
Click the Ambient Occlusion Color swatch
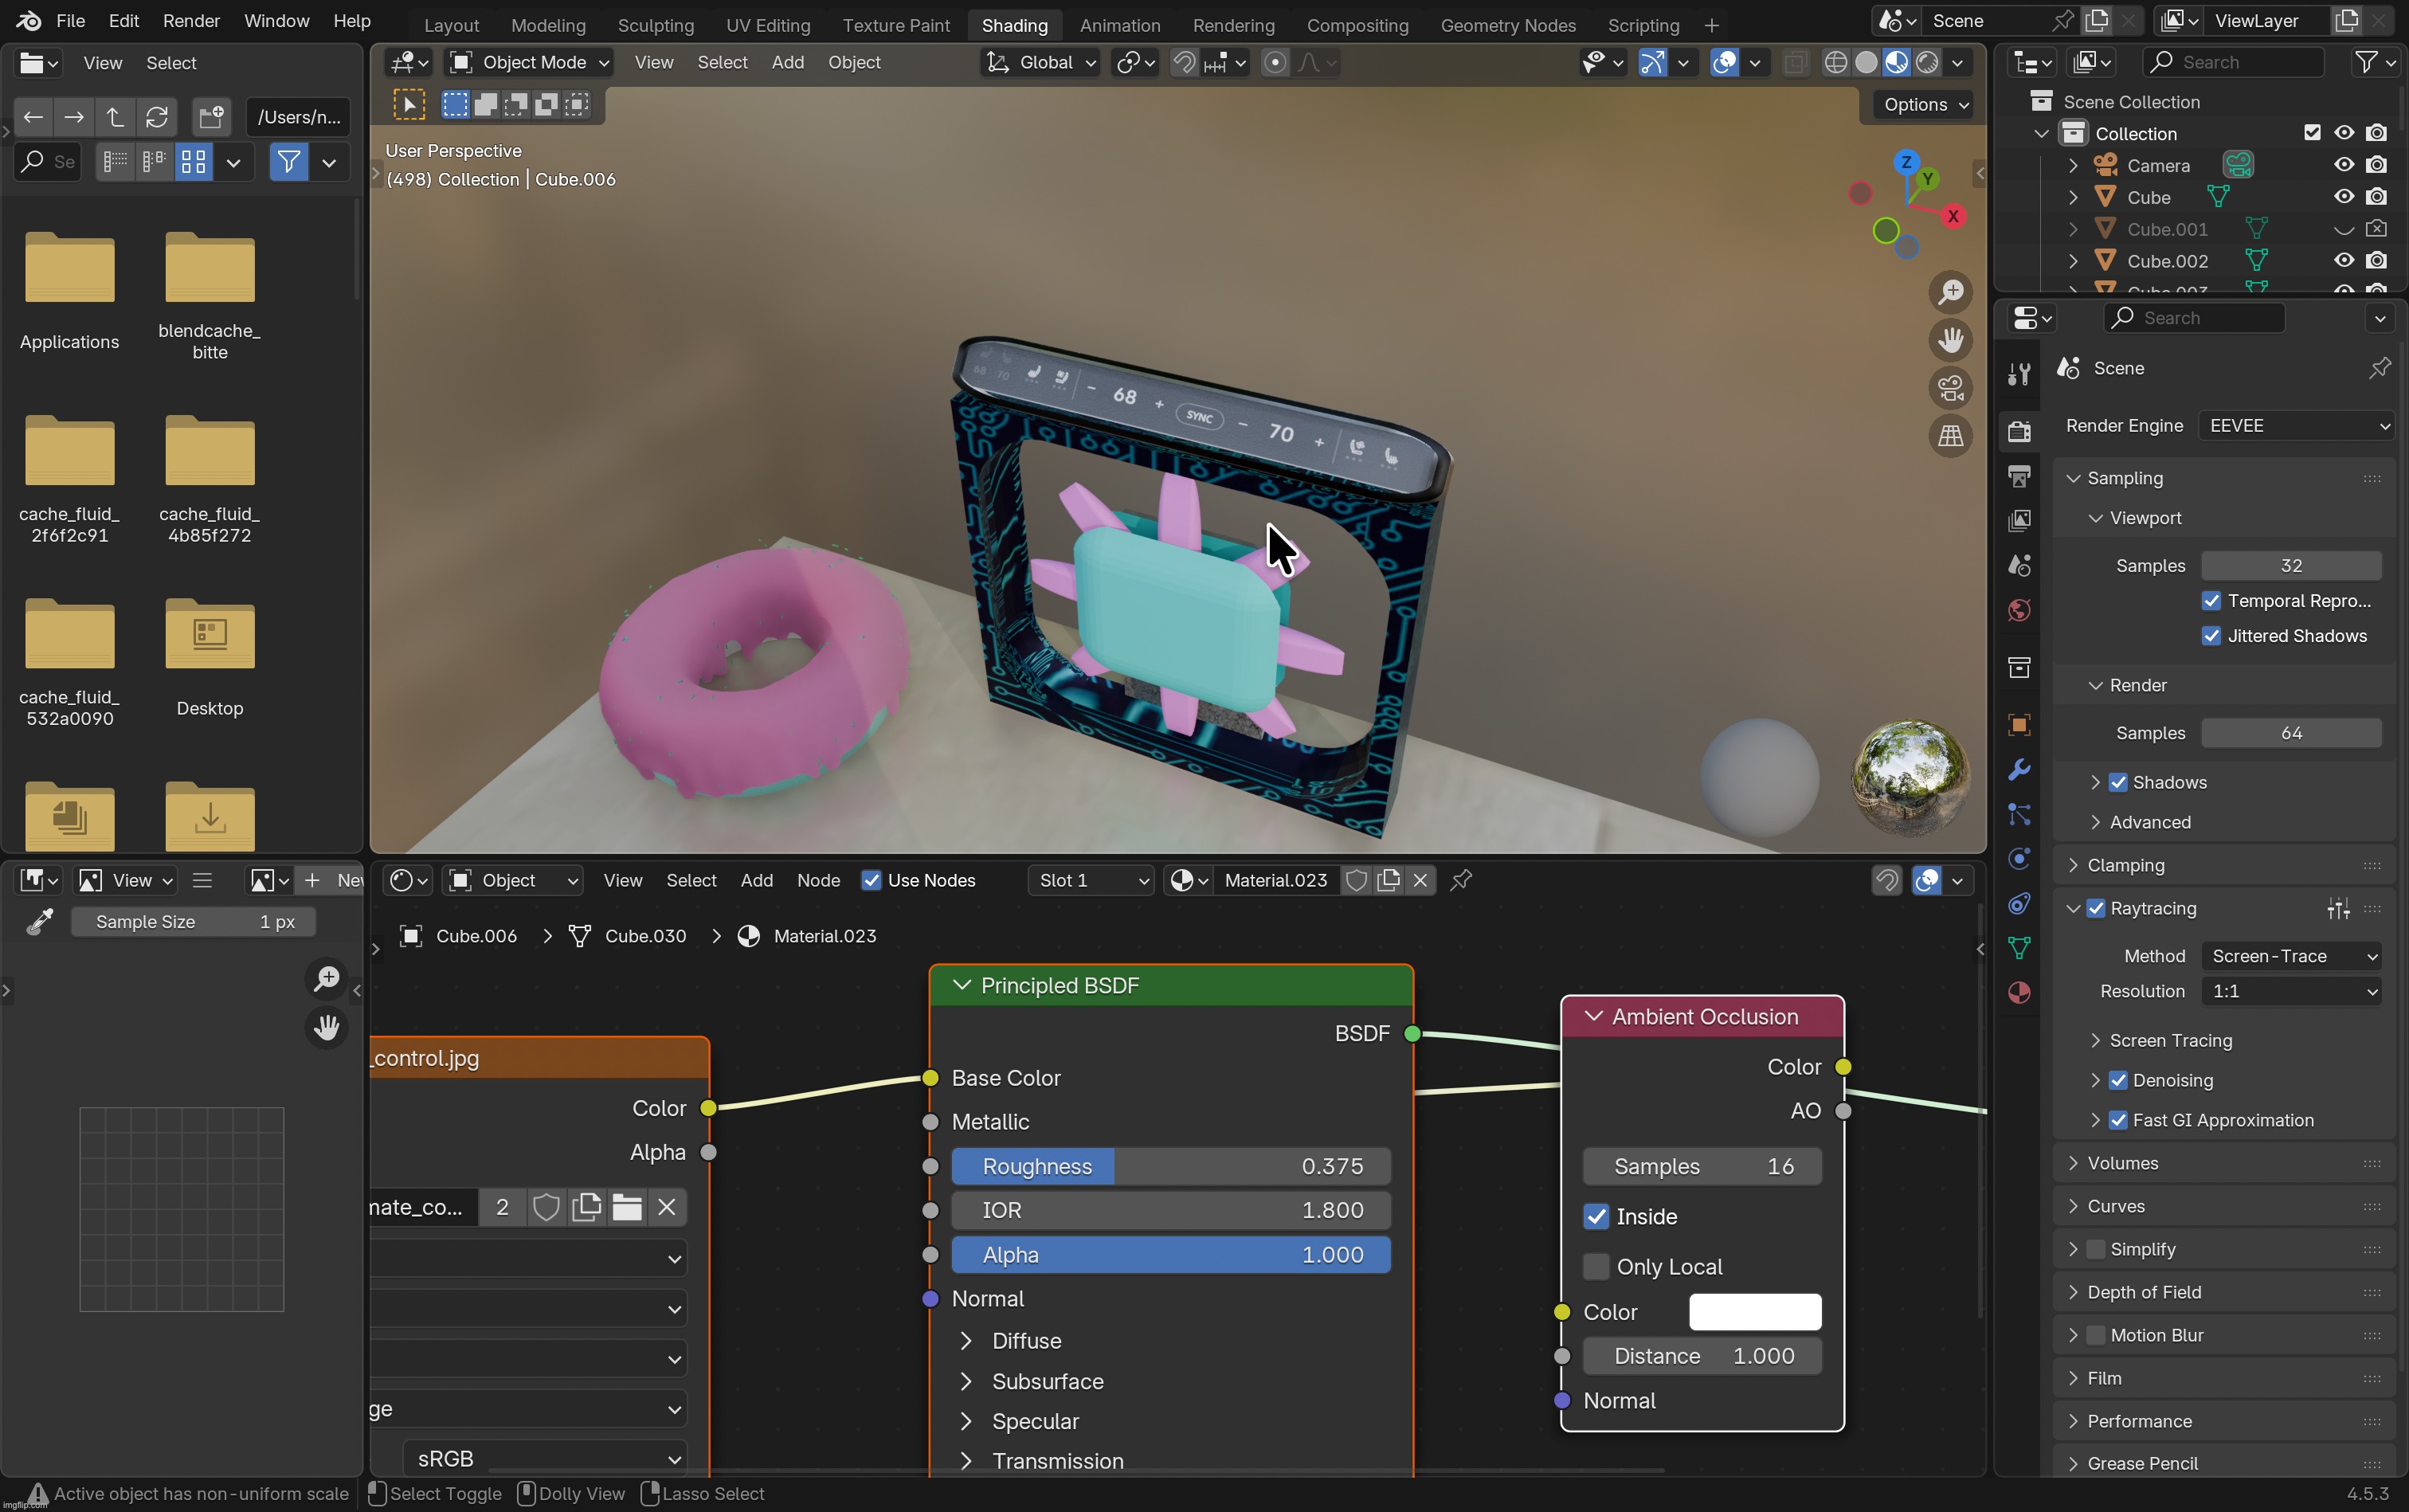pyautogui.click(x=1754, y=1312)
